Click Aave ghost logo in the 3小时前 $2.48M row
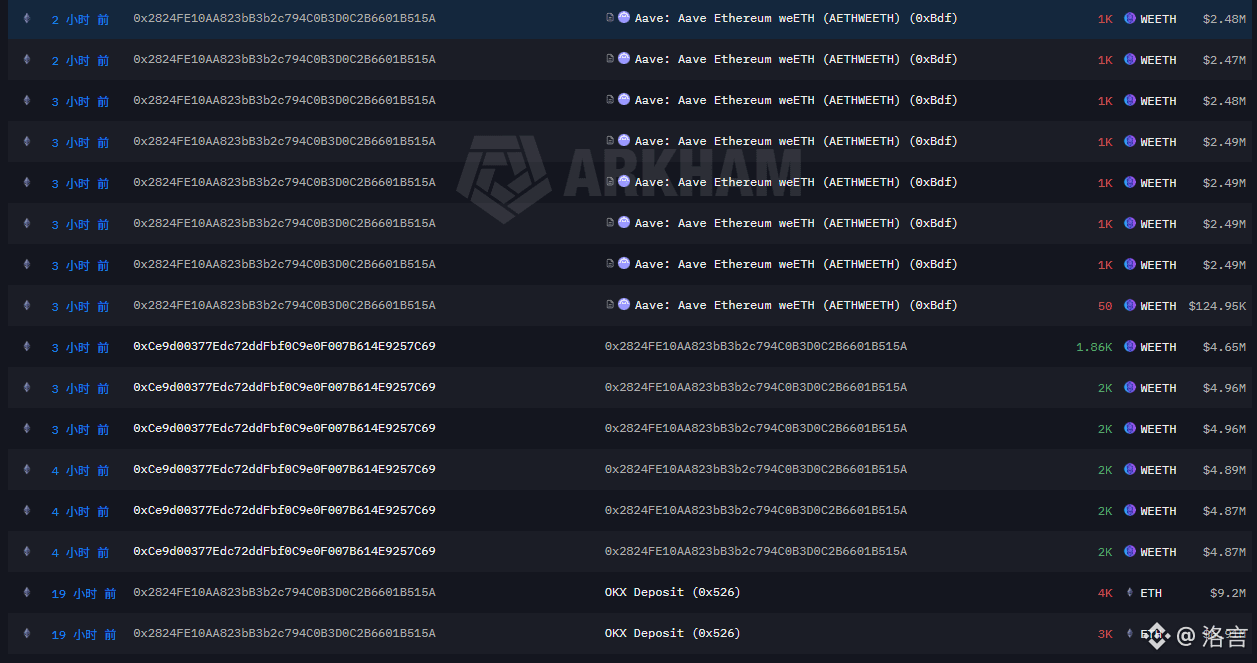 pos(624,100)
